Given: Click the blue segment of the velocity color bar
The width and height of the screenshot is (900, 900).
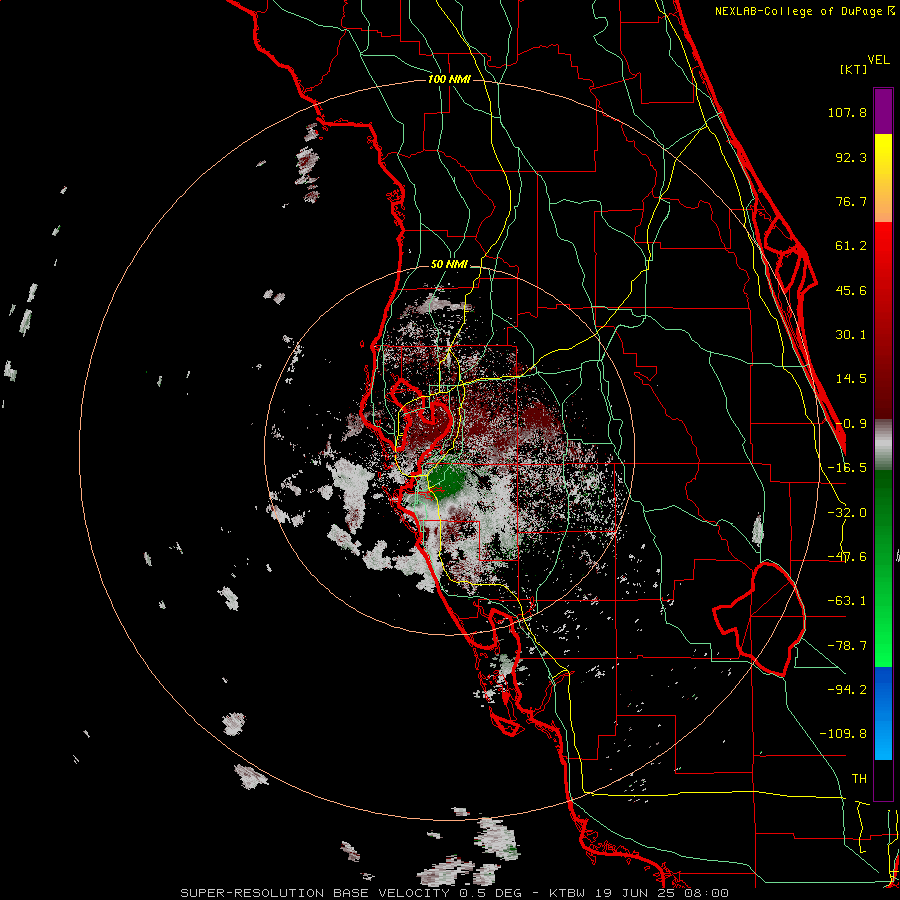Looking at the screenshot, I should (883, 713).
